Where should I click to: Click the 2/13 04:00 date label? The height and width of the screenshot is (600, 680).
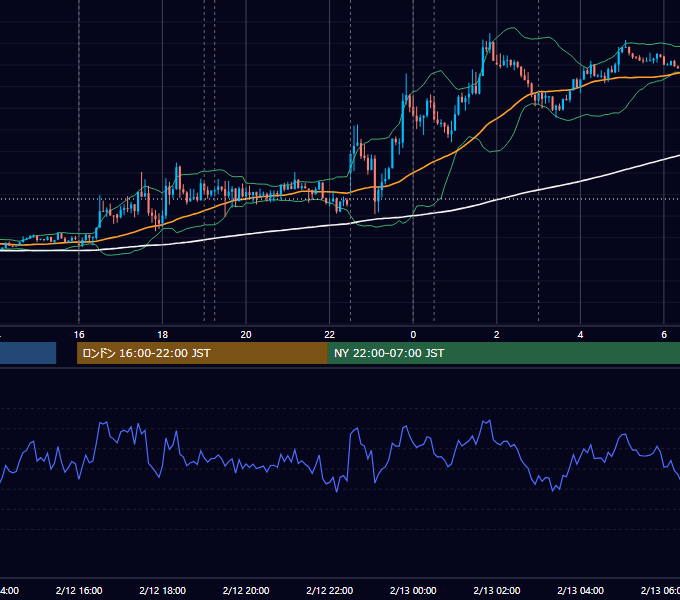tap(580, 590)
